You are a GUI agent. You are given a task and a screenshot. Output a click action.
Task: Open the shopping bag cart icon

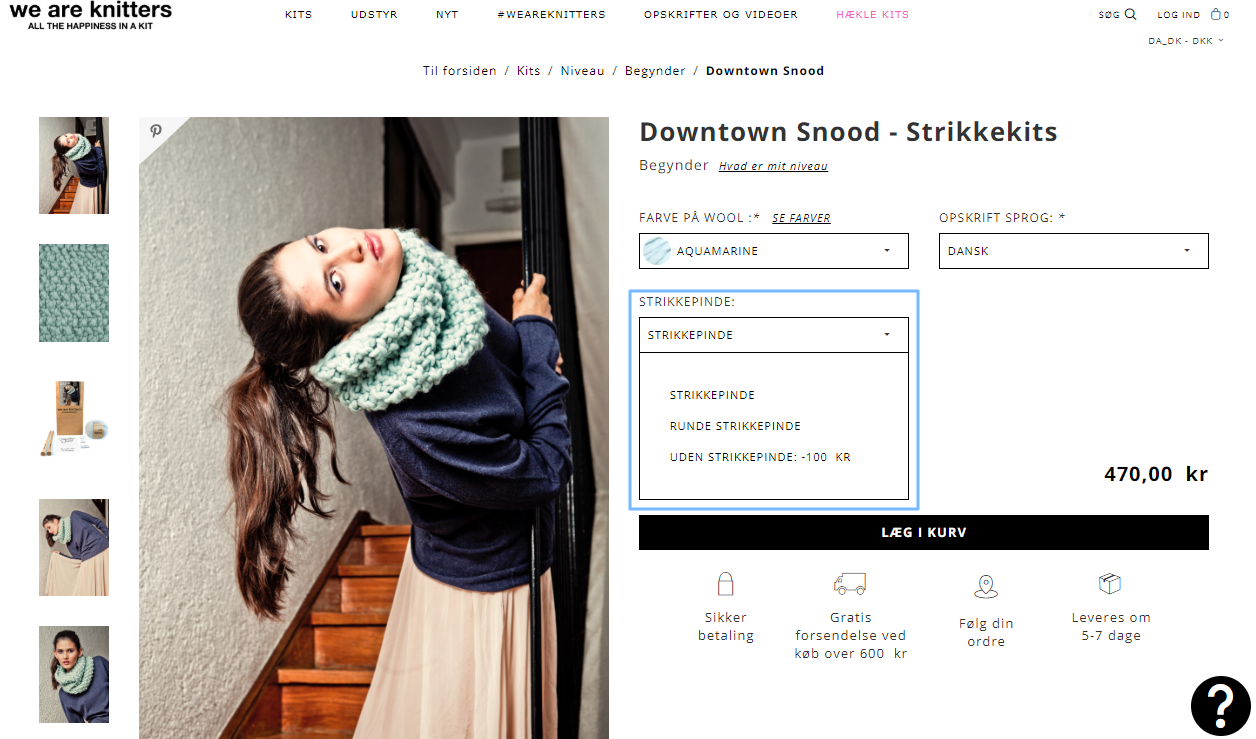point(1216,14)
